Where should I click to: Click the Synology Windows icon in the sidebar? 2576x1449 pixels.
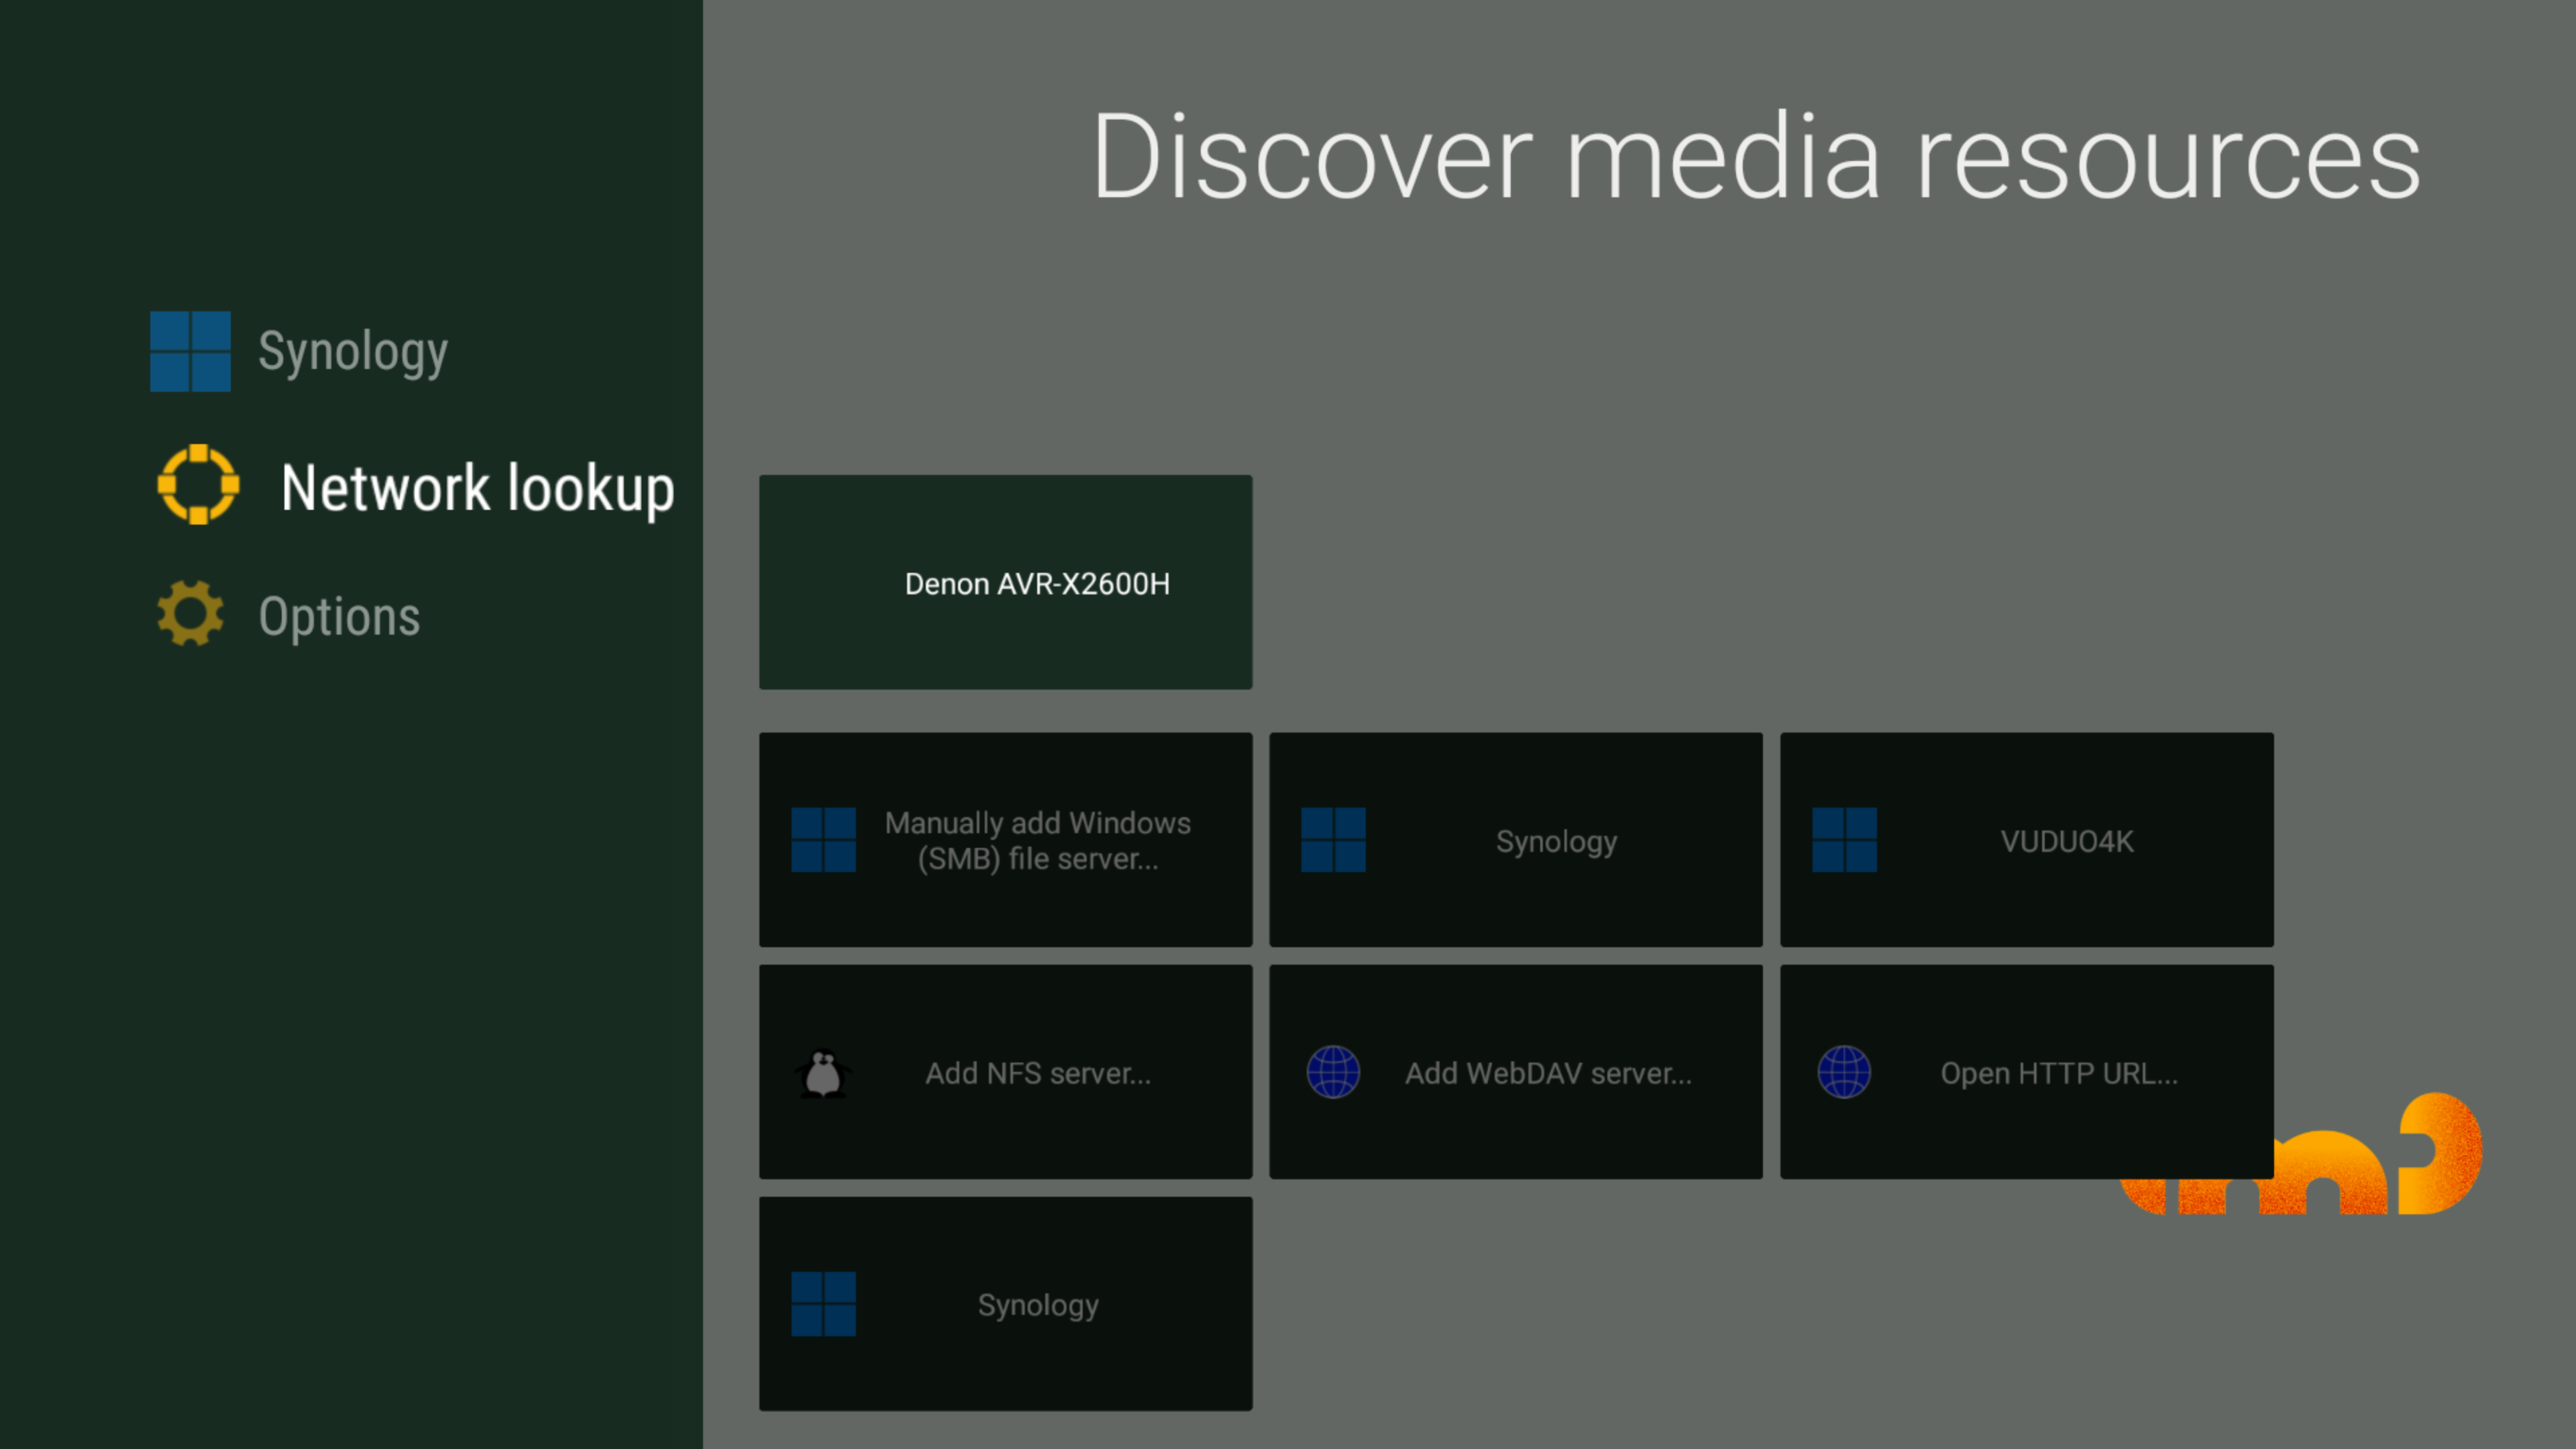pos(190,351)
